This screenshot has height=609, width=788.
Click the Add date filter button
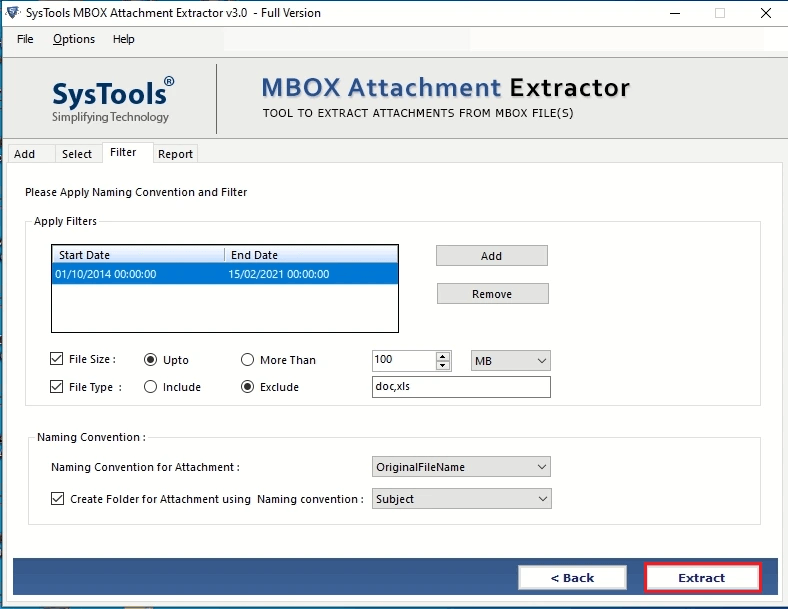point(491,256)
